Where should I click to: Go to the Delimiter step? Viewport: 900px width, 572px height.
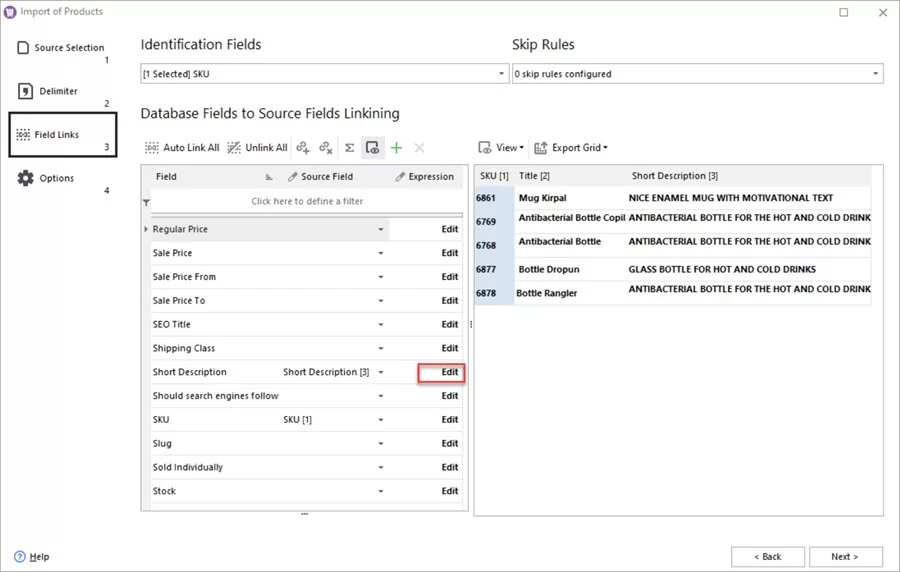58,91
